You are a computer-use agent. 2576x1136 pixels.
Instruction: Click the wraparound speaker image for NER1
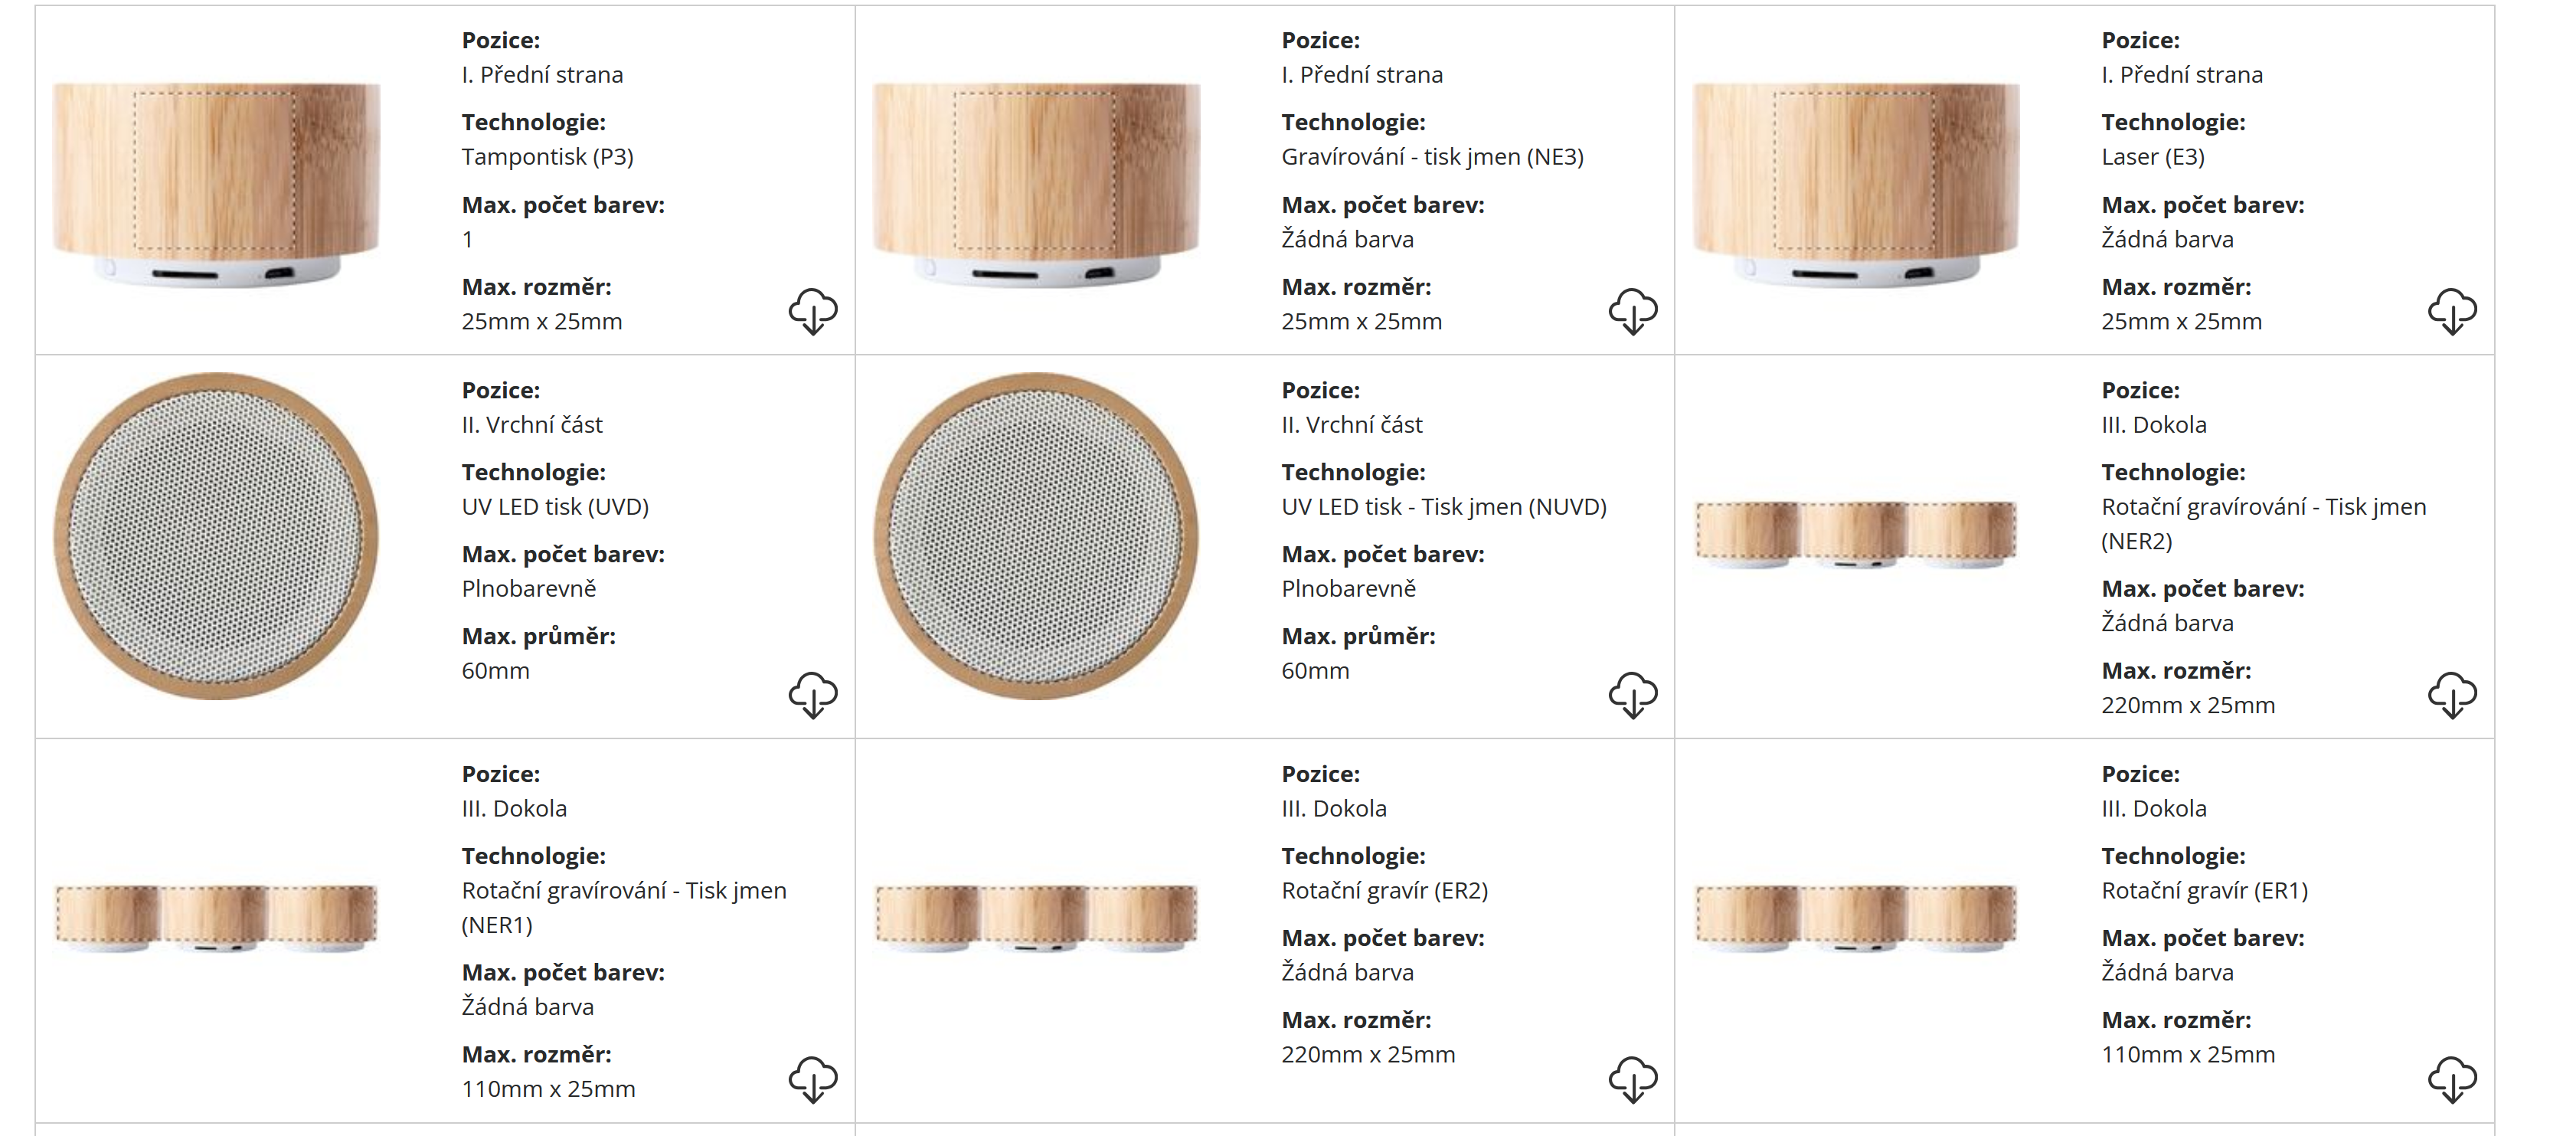coord(216,917)
